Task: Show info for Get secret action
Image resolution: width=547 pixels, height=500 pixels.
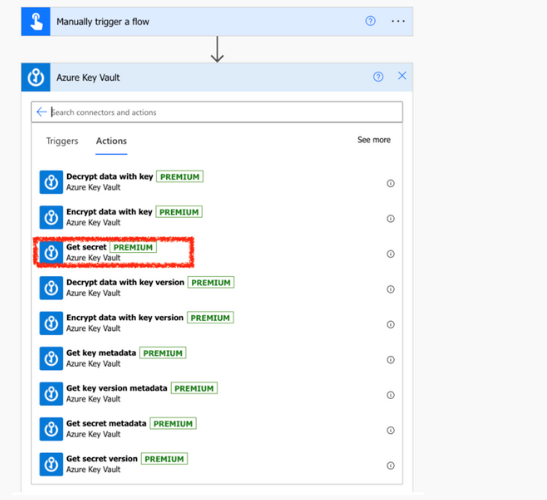Action: pyautogui.click(x=390, y=254)
